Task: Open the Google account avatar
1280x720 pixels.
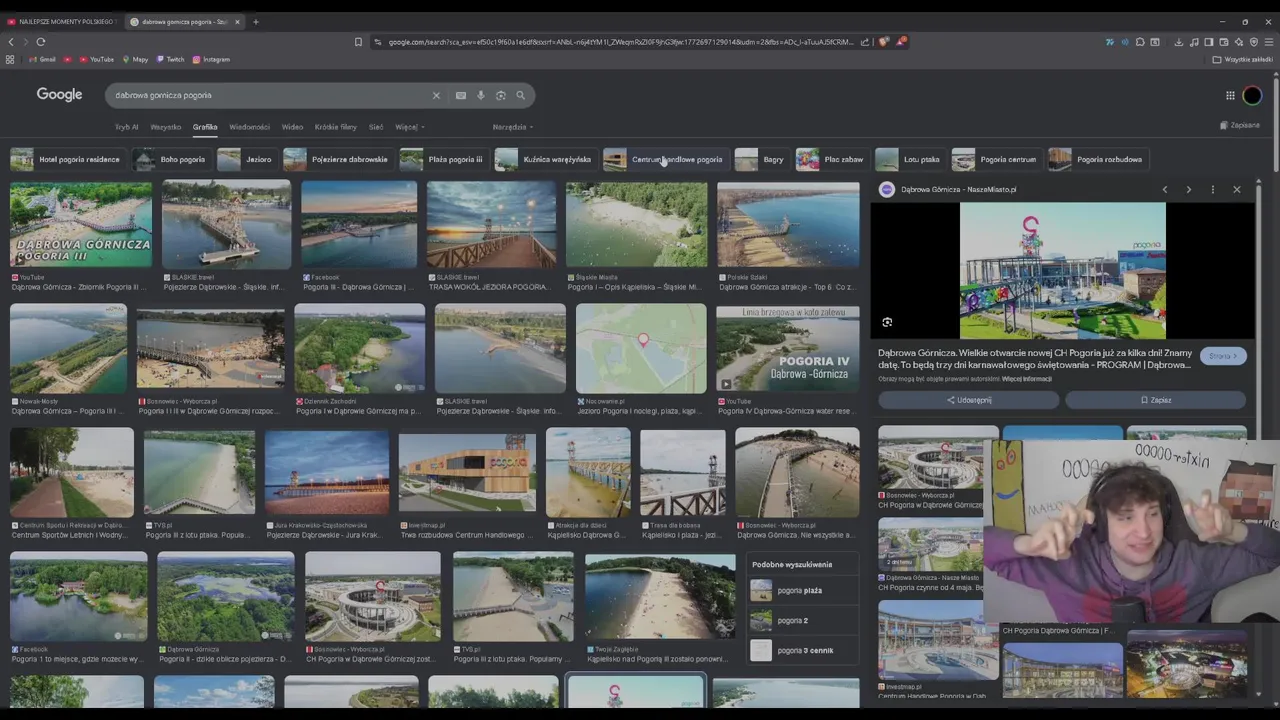Action: click(x=1253, y=95)
